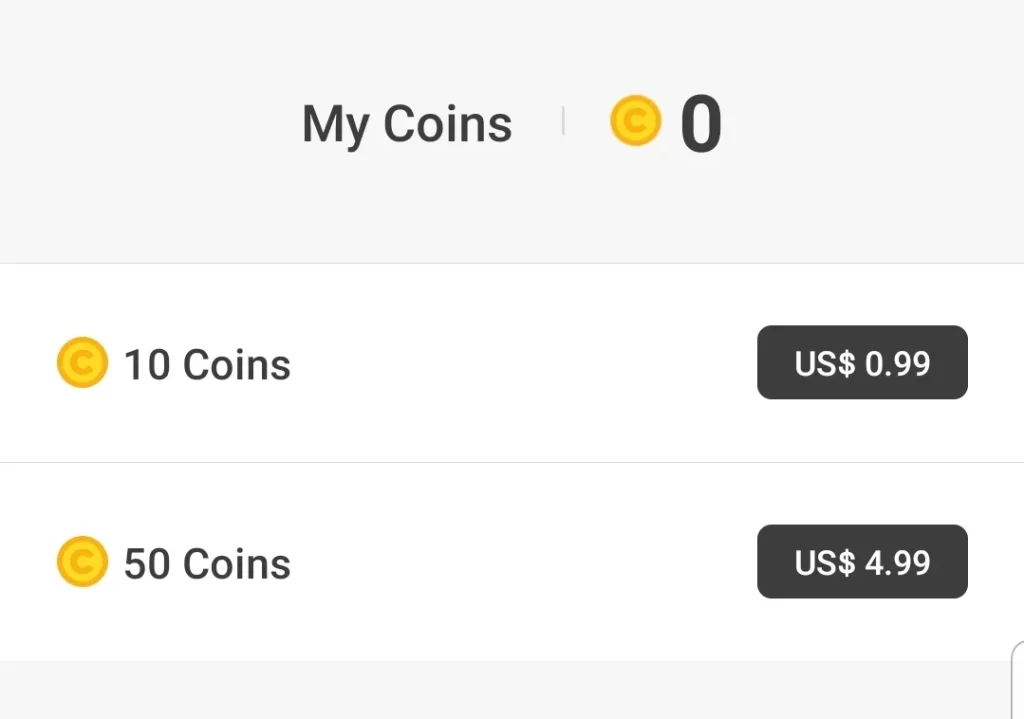Select the My Coins heading
Viewport: 1024px width, 719px height.
point(407,125)
